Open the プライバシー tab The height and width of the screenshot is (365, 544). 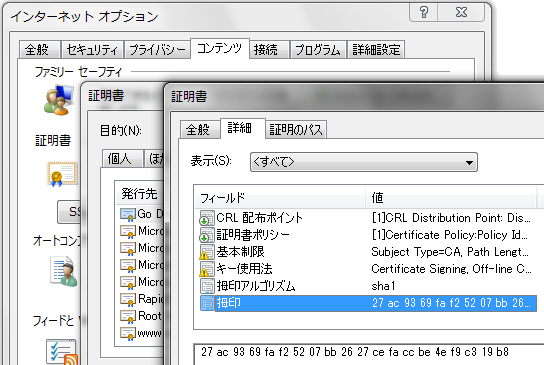coord(157,50)
